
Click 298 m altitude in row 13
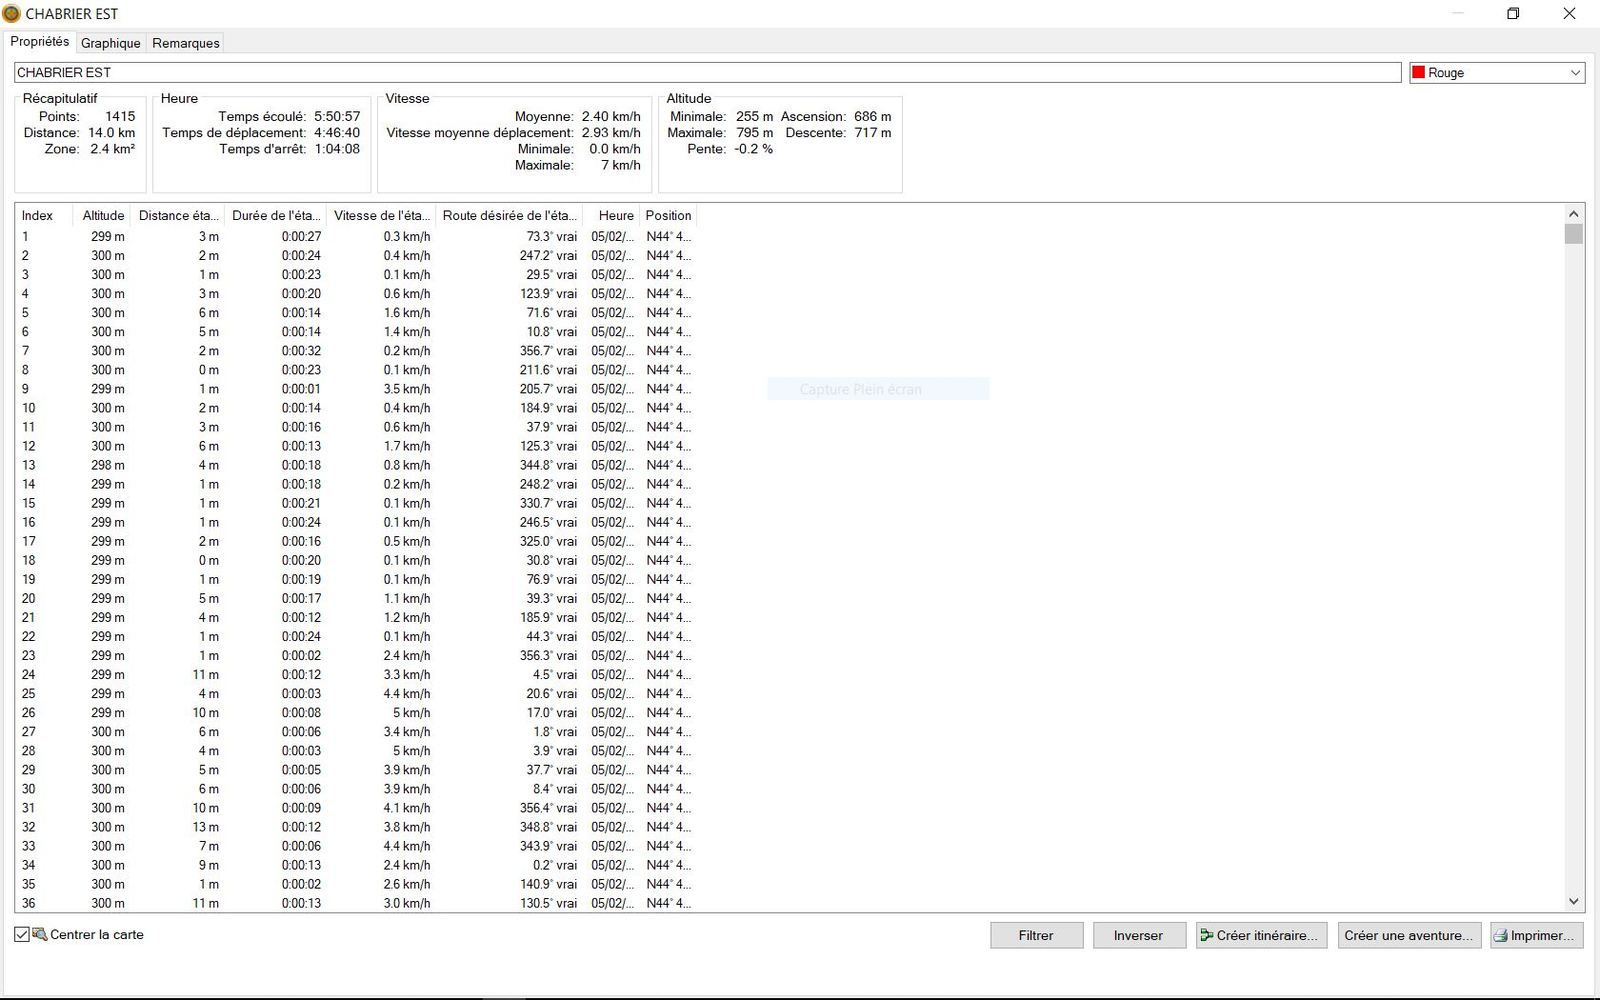(x=108, y=465)
